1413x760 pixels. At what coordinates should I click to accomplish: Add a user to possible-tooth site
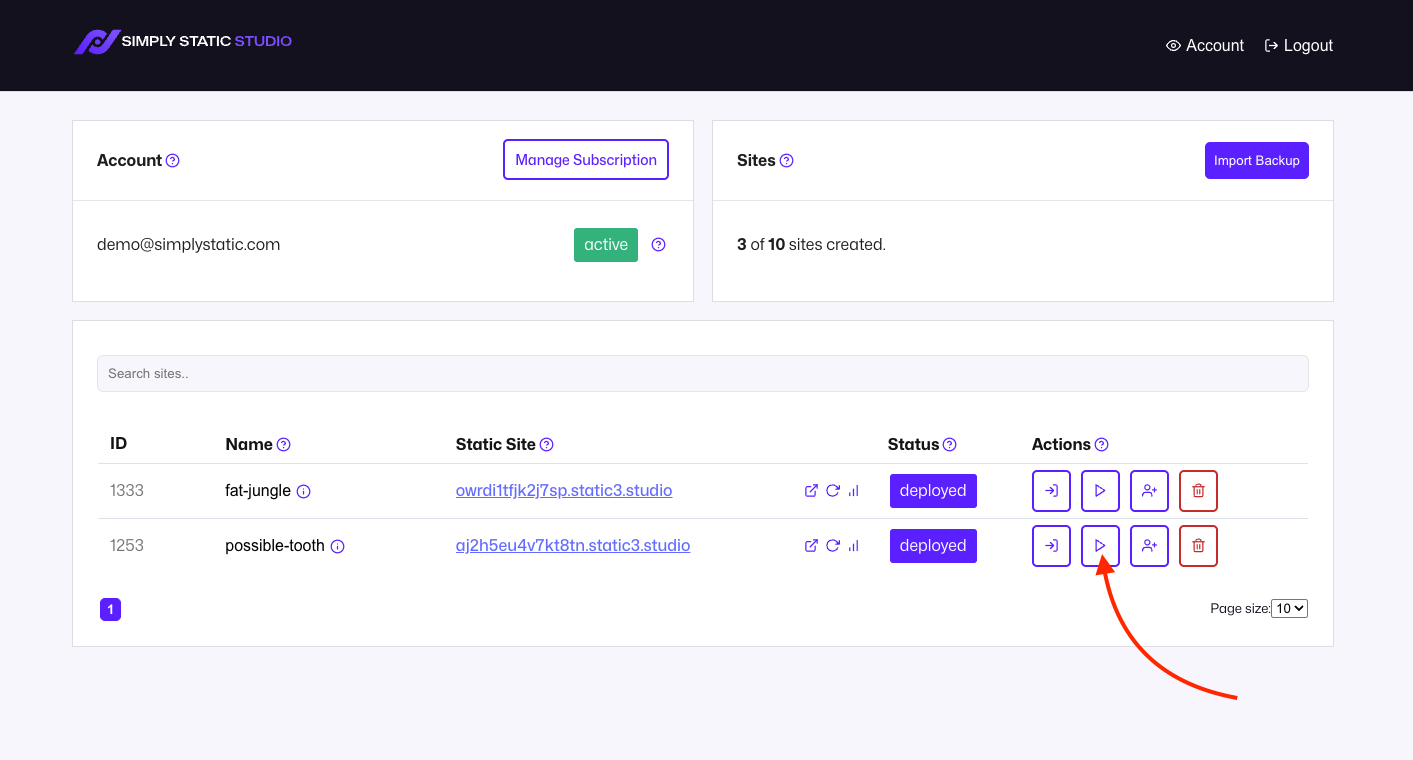point(1149,546)
